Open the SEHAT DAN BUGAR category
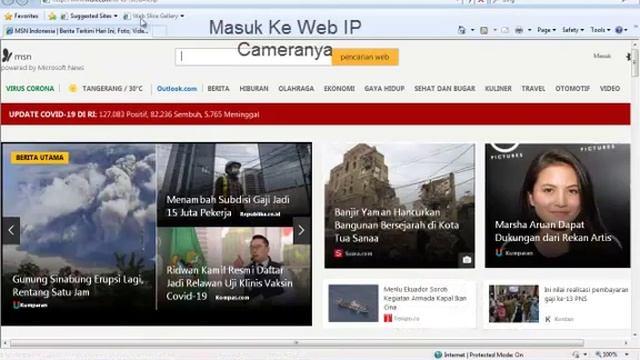The width and height of the screenshot is (640, 360). pyautogui.click(x=444, y=89)
